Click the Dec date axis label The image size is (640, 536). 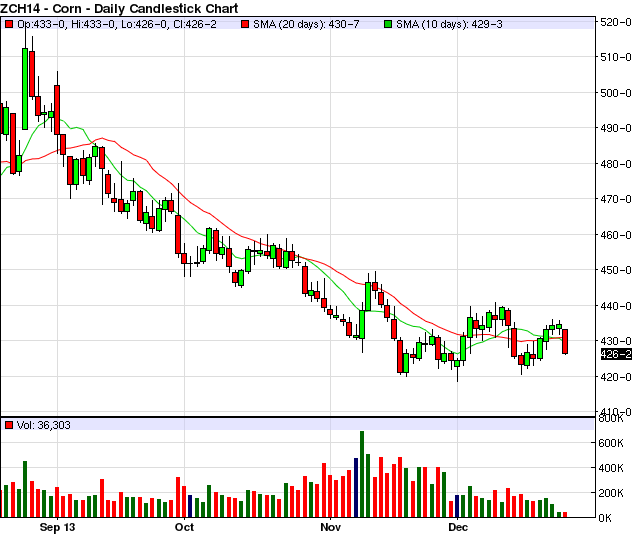click(x=458, y=527)
